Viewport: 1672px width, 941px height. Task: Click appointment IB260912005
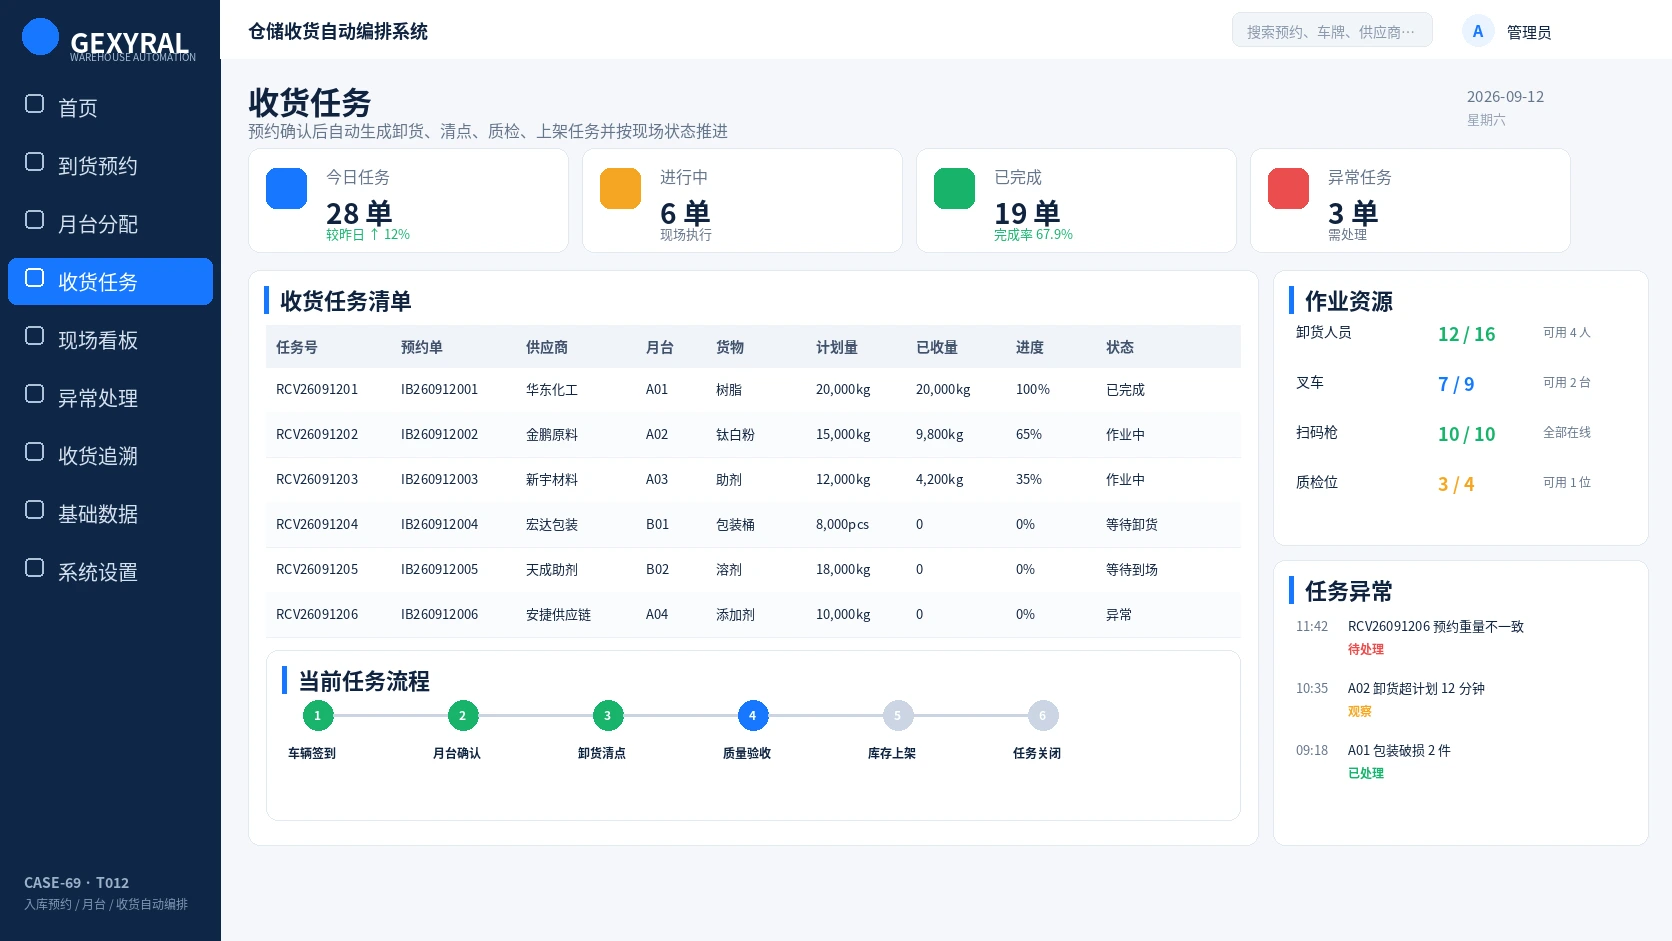click(x=440, y=569)
